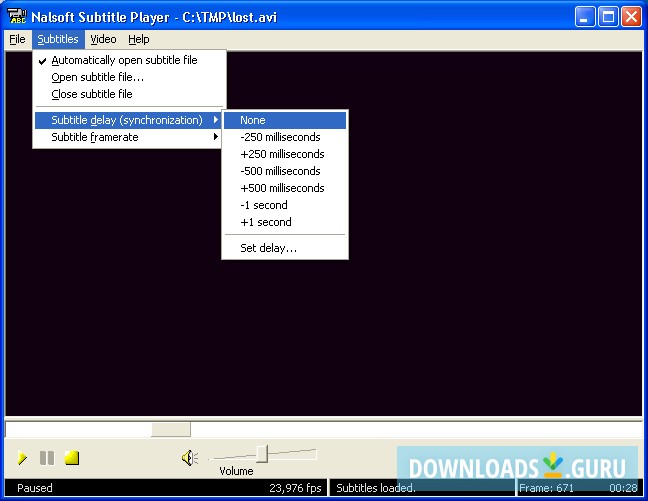Expand Subtitle framerate submenu
This screenshot has height=501, width=648.
pyautogui.click(x=128, y=137)
